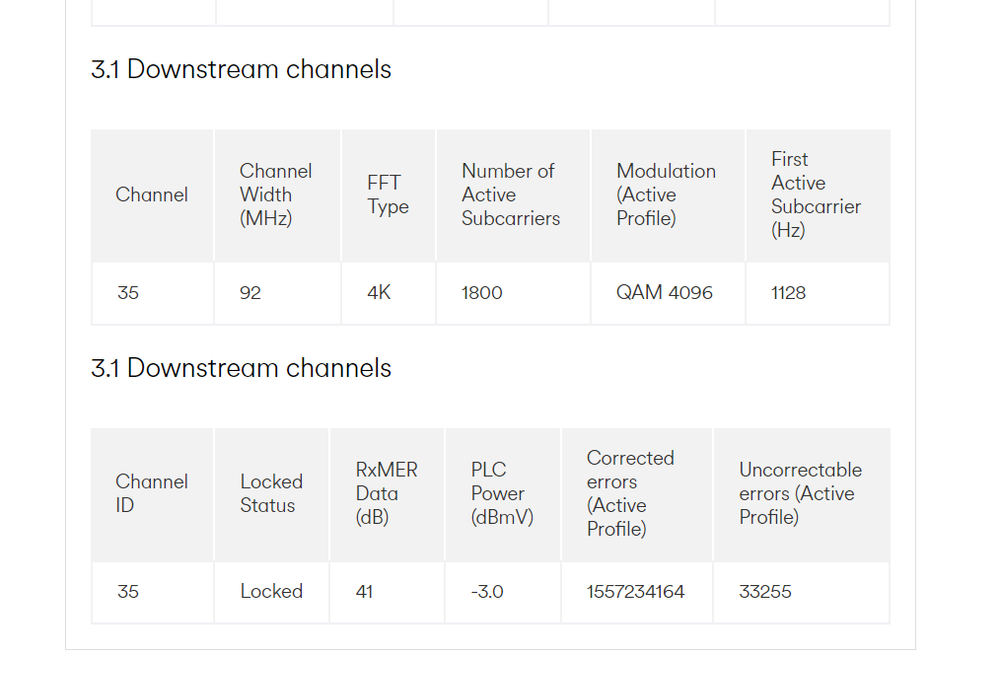This screenshot has width=999, height=673.
Task: Click the First Active Subcarrier (Hz) header
Action: click(x=816, y=194)
